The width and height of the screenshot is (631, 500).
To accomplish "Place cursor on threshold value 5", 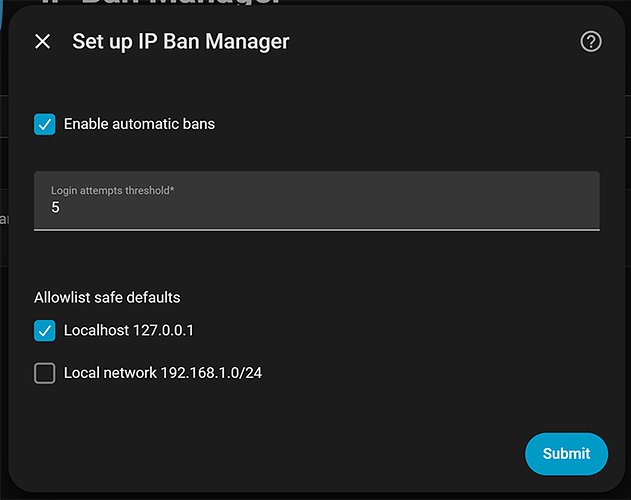I will [x=55, y=207].
